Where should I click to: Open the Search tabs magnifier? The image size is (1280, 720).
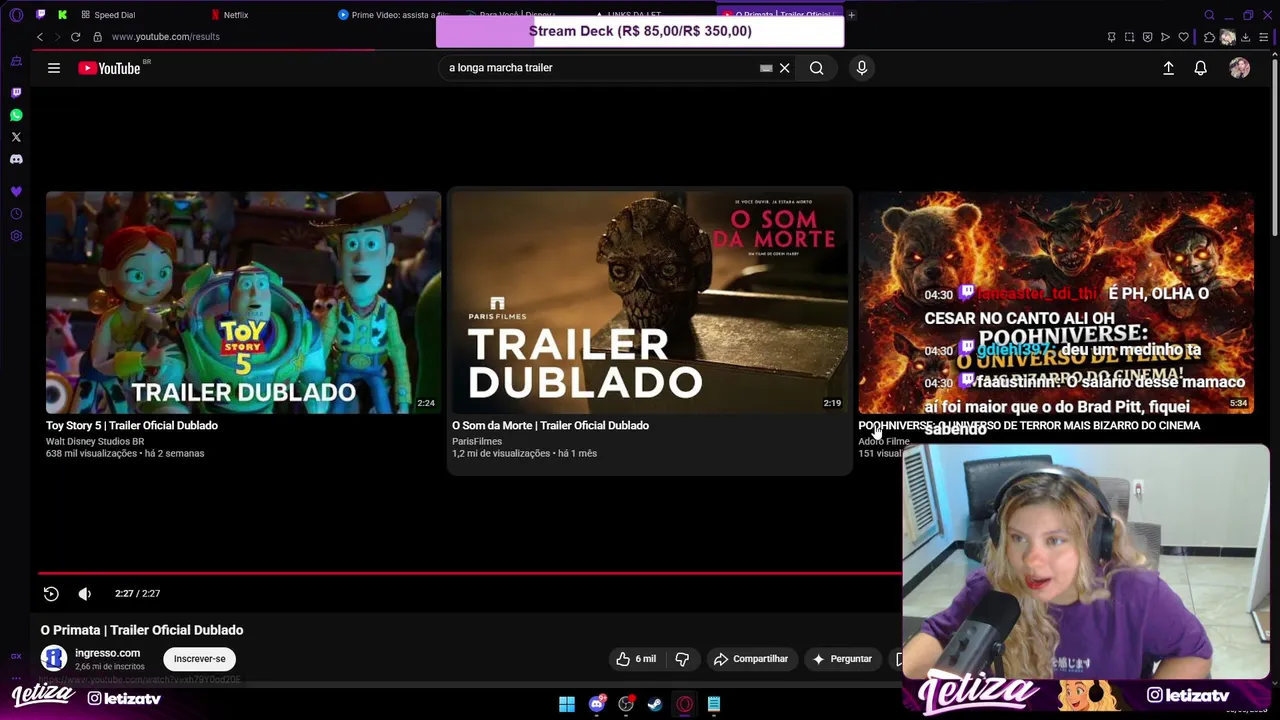(x=1209, y=15)
